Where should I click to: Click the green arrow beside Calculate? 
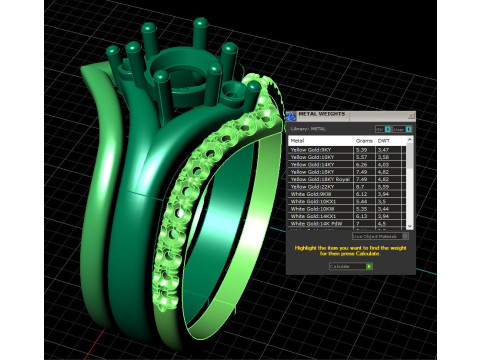pyautogui.click(x=369, y=266)
